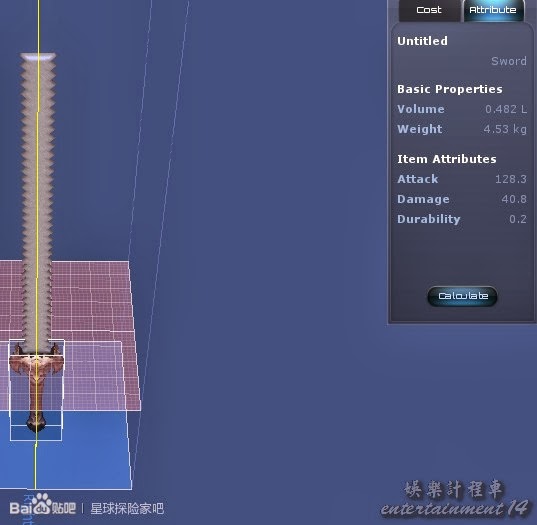Click the Item Attributes heading
This screenshot has height=525, width=537.
point(447,159)
